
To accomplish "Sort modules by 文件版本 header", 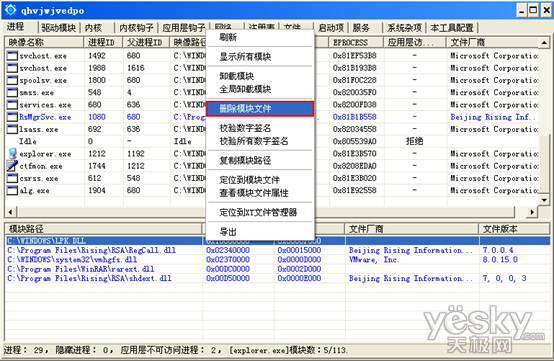I will click(x=514, y=229).
